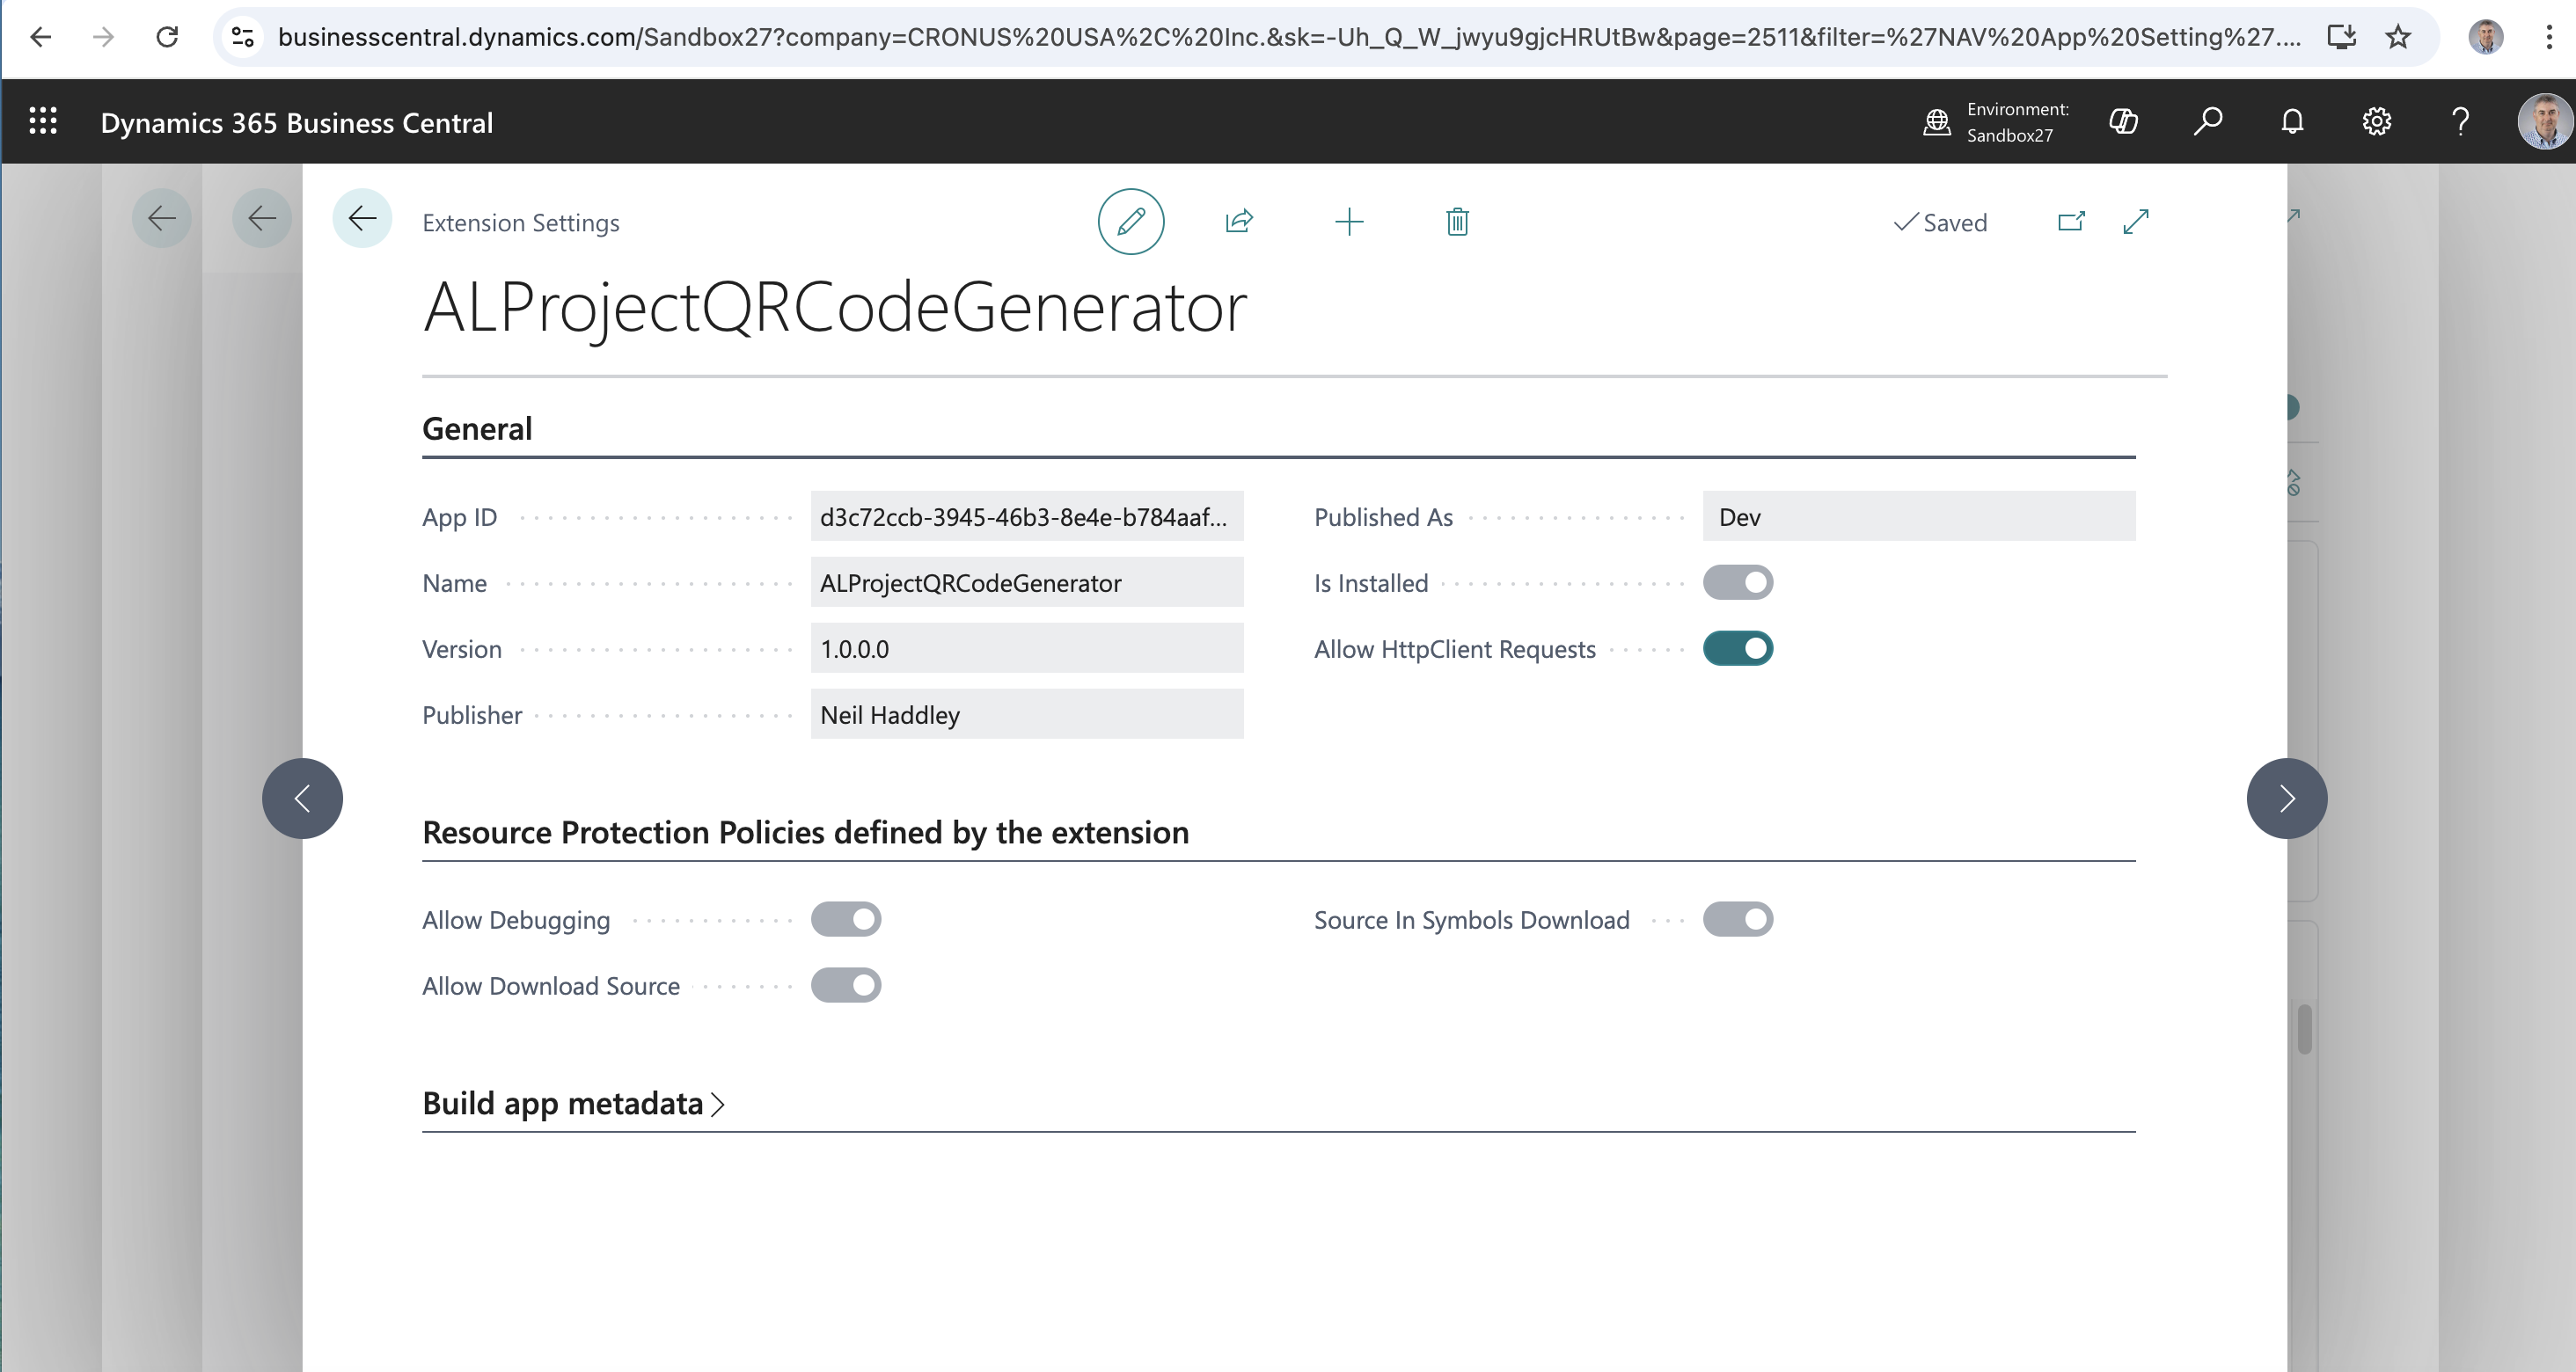Viewport: 2576px width, 1372px height.
Task: Click the pencil edit icon
Action: 1131,221
